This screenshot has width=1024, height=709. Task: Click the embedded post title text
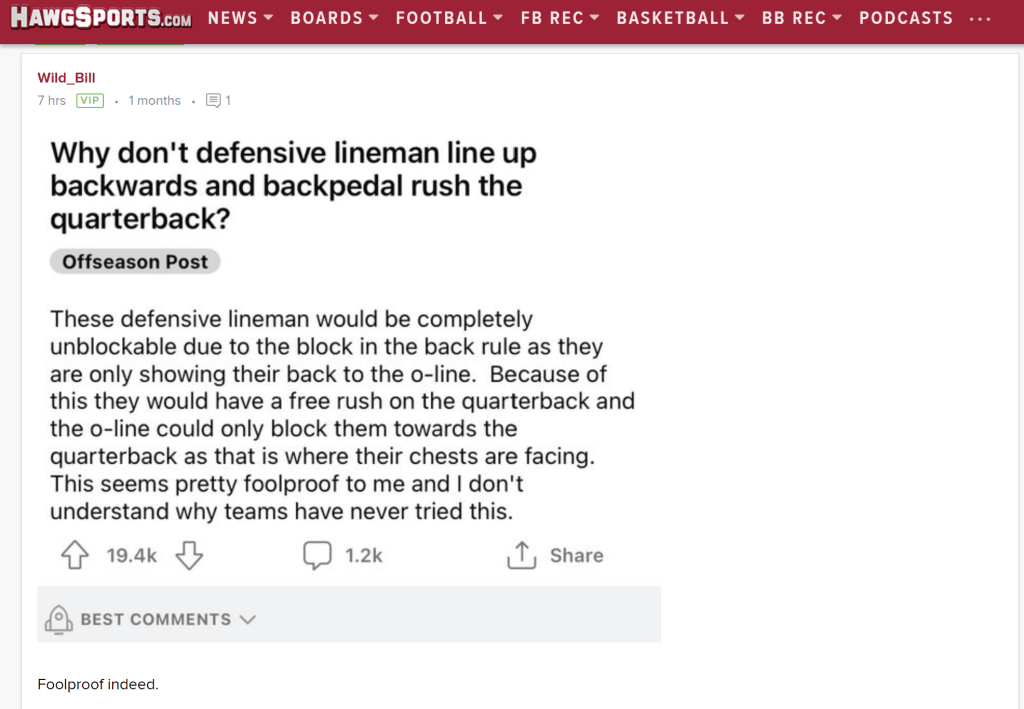tap(293, 186)
